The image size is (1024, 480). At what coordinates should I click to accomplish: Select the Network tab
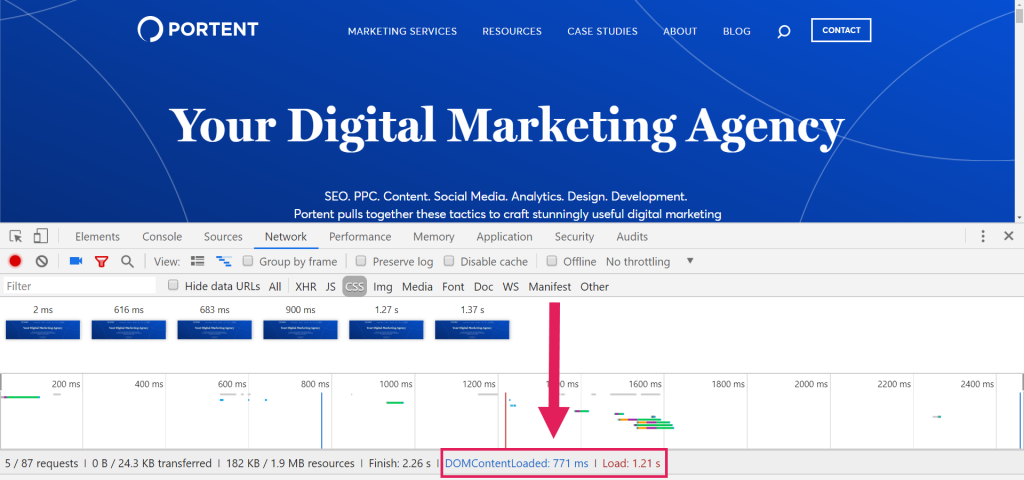point(285,236)
